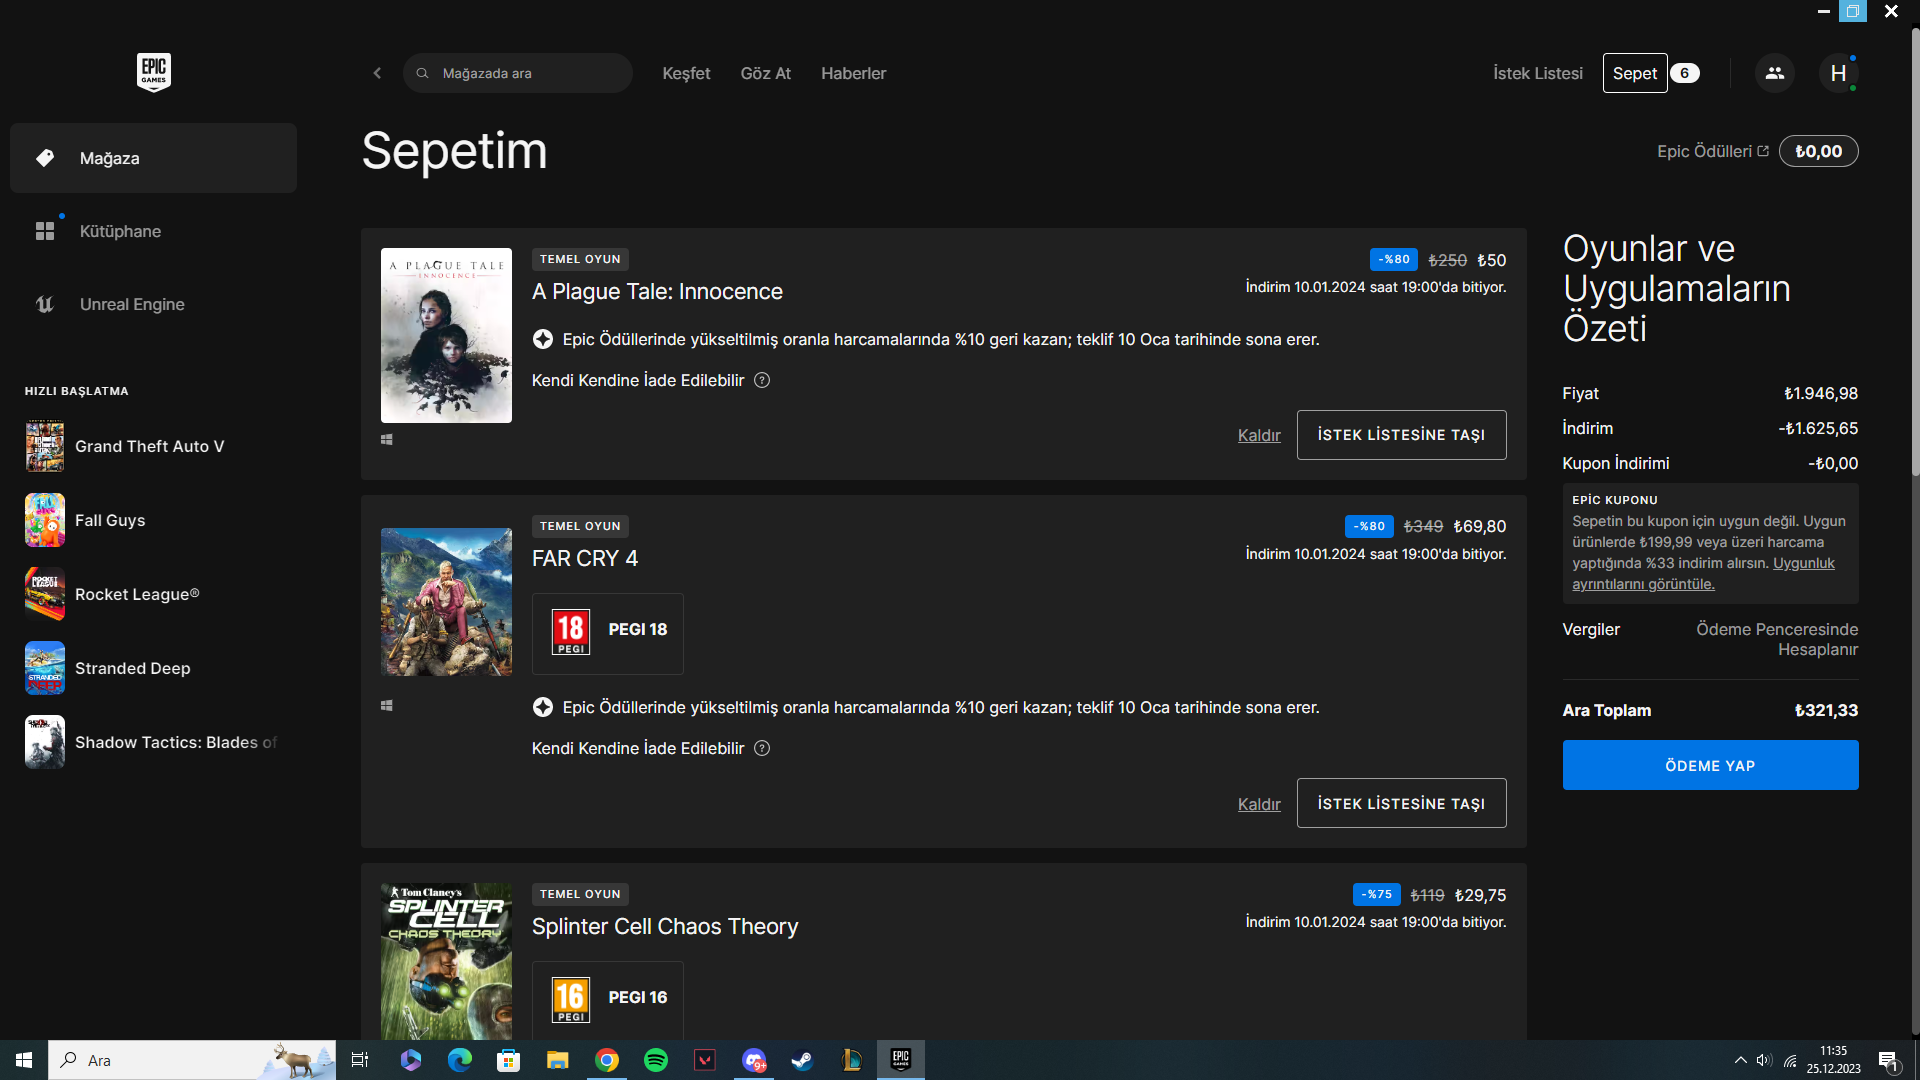This screenshot has height=1080, width=1920.
Task: Click refund info icon for A Plague Tale
Action: tap(762, 380)
